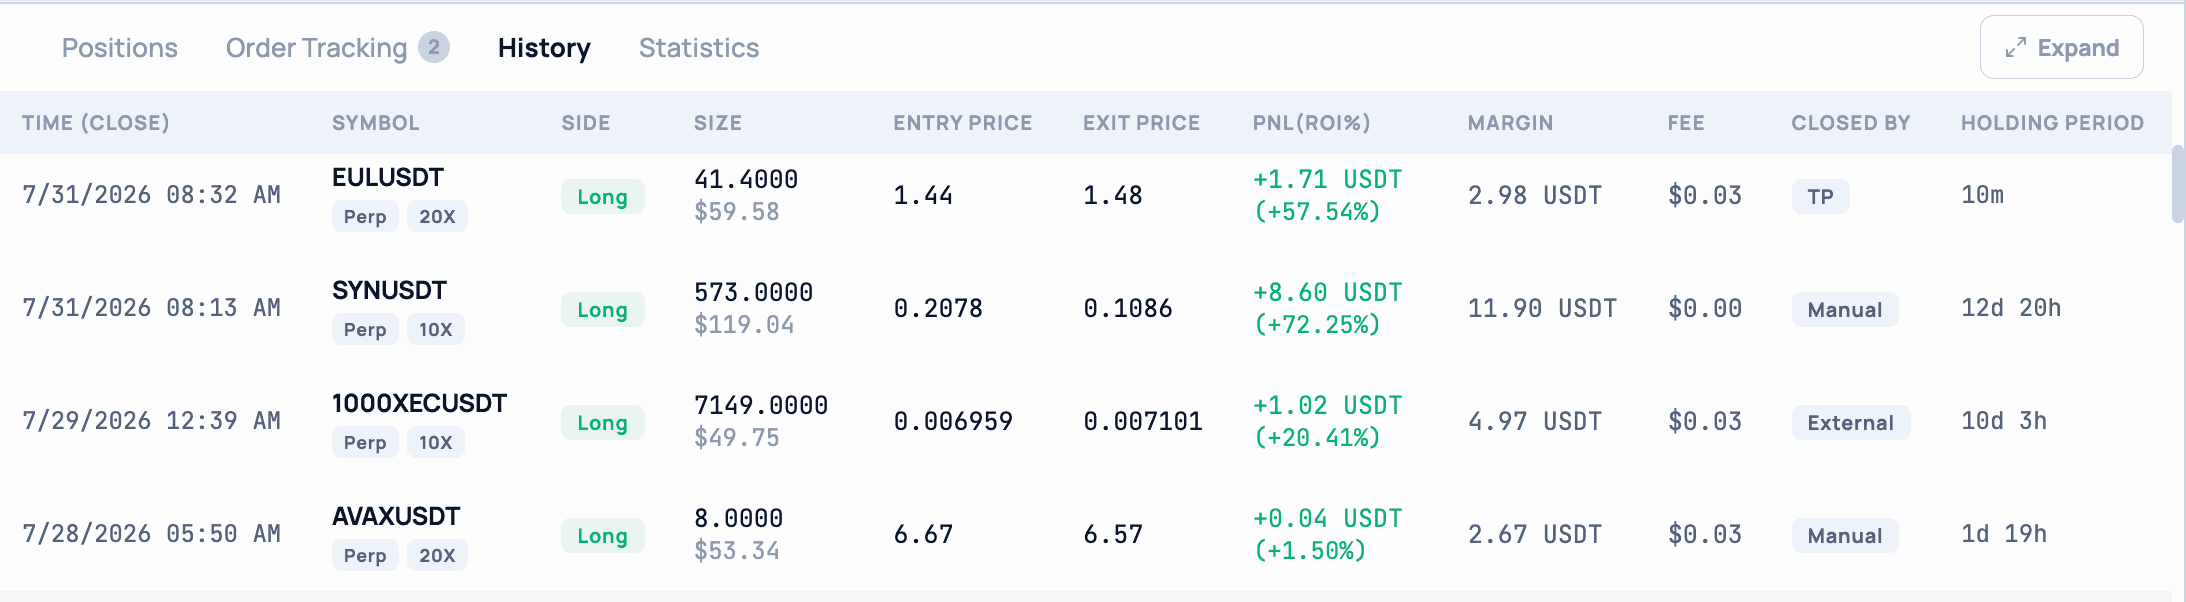Click the 20X leverage tag for AVAXUSDT
Viewport: 2186px width, 602px height.
click(x=437, y=555)
